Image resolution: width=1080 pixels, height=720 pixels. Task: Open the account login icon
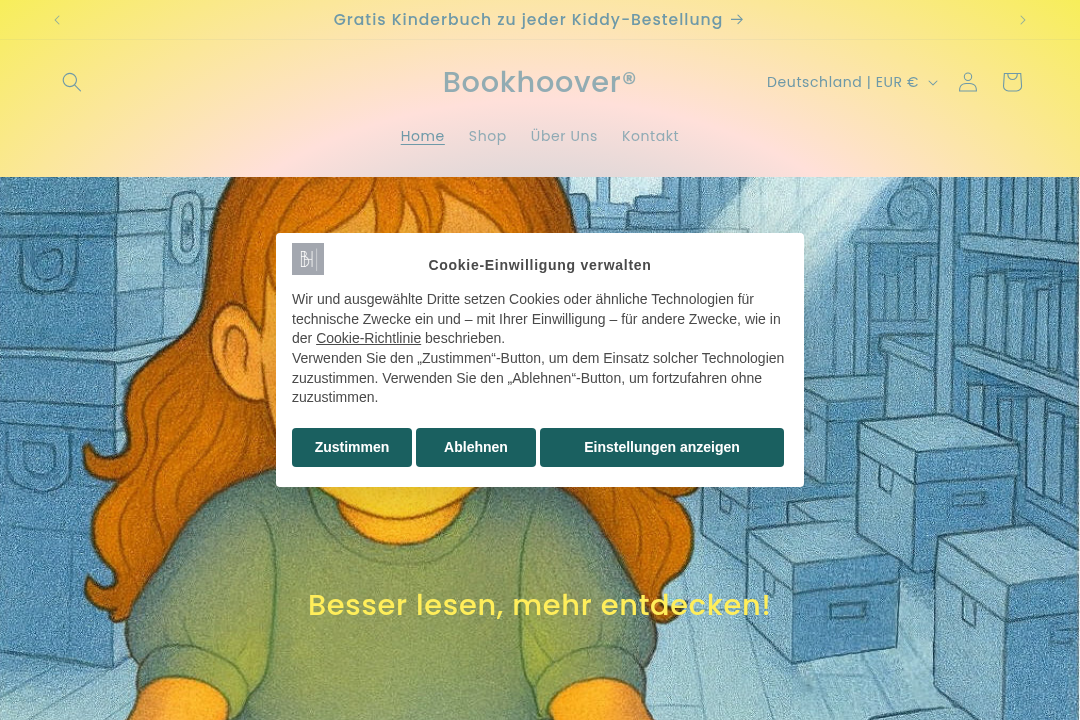click(x=968, y=82)
